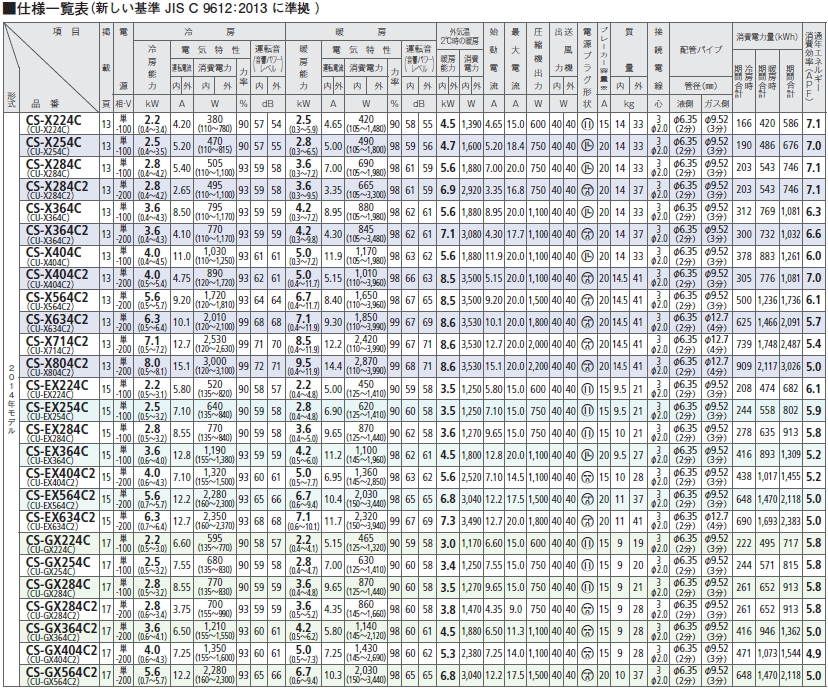828x688 pixels.
Task: Click the plug shape icon in the CS-X404C2 row
Action: click(587, 278)
